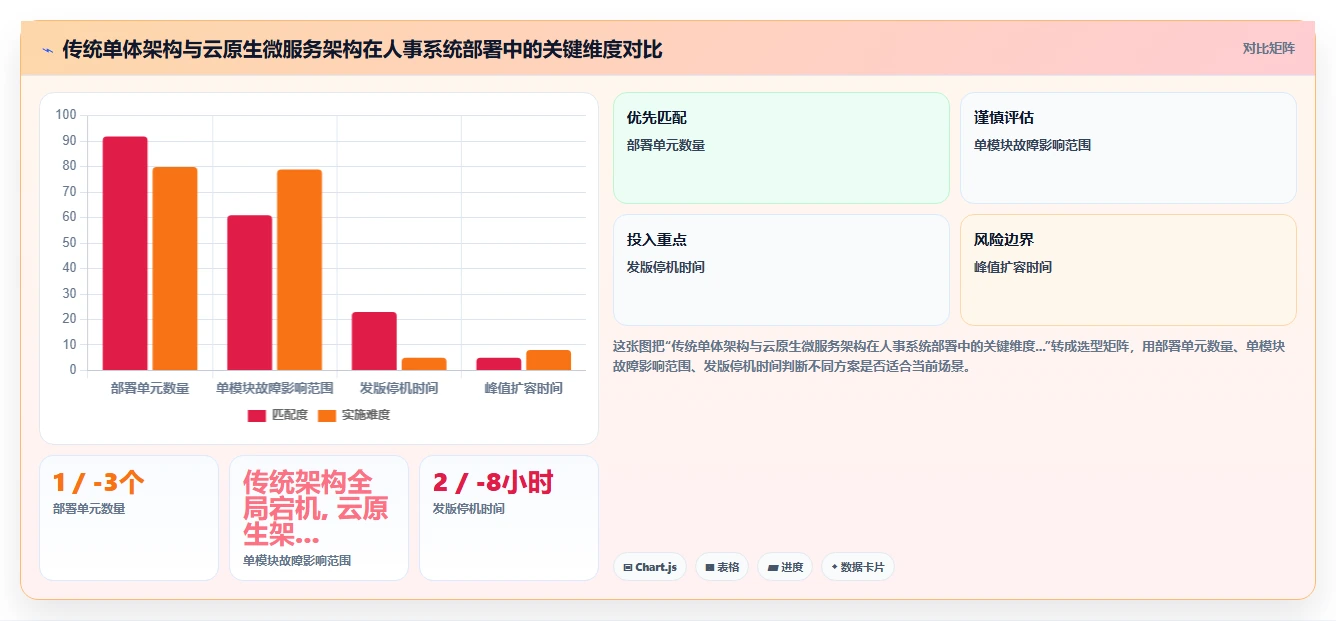This screenshot has height=621, width=1336.
Task: Click the 100 y-axis tick label
Action: click(x=66, y=115)
